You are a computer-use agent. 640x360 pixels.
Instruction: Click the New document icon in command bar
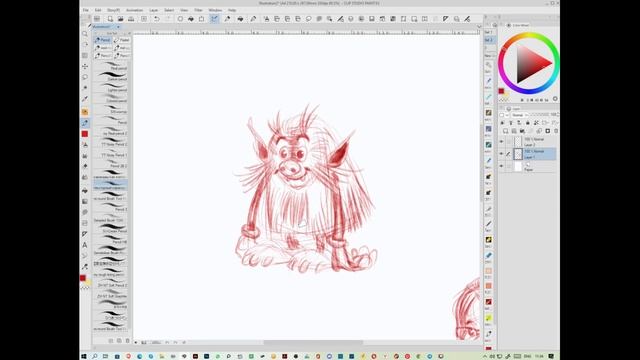(110, 19)
